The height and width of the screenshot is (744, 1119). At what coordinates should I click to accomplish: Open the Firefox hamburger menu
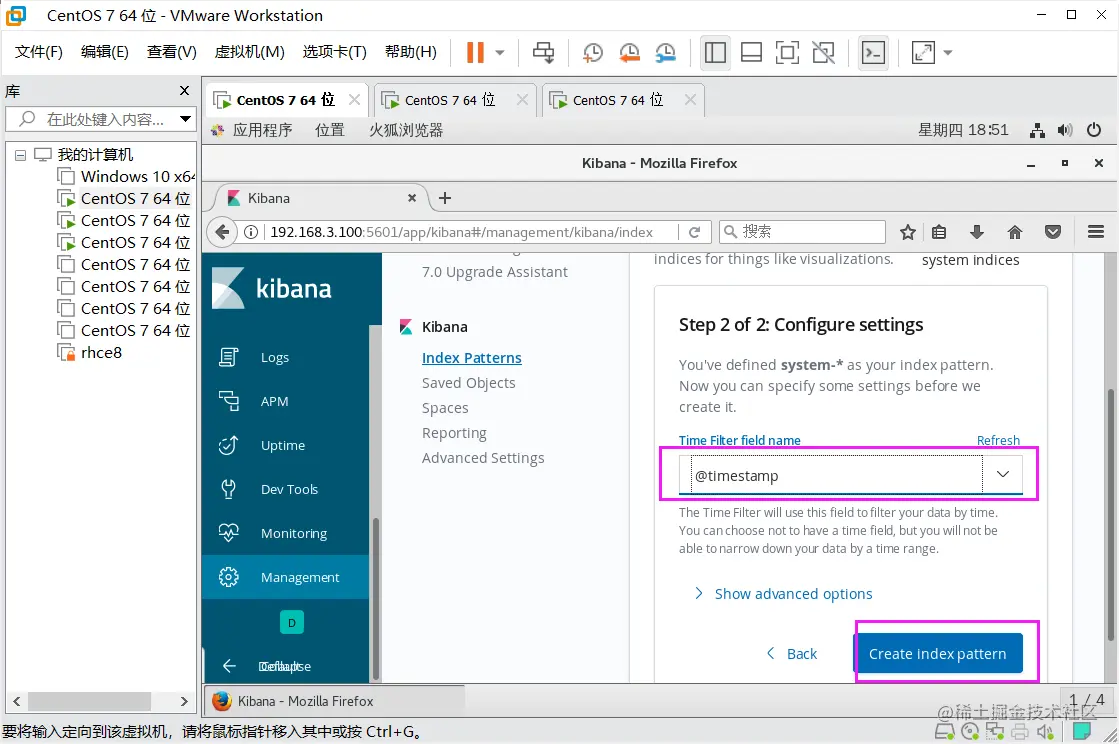[1095, 232]
